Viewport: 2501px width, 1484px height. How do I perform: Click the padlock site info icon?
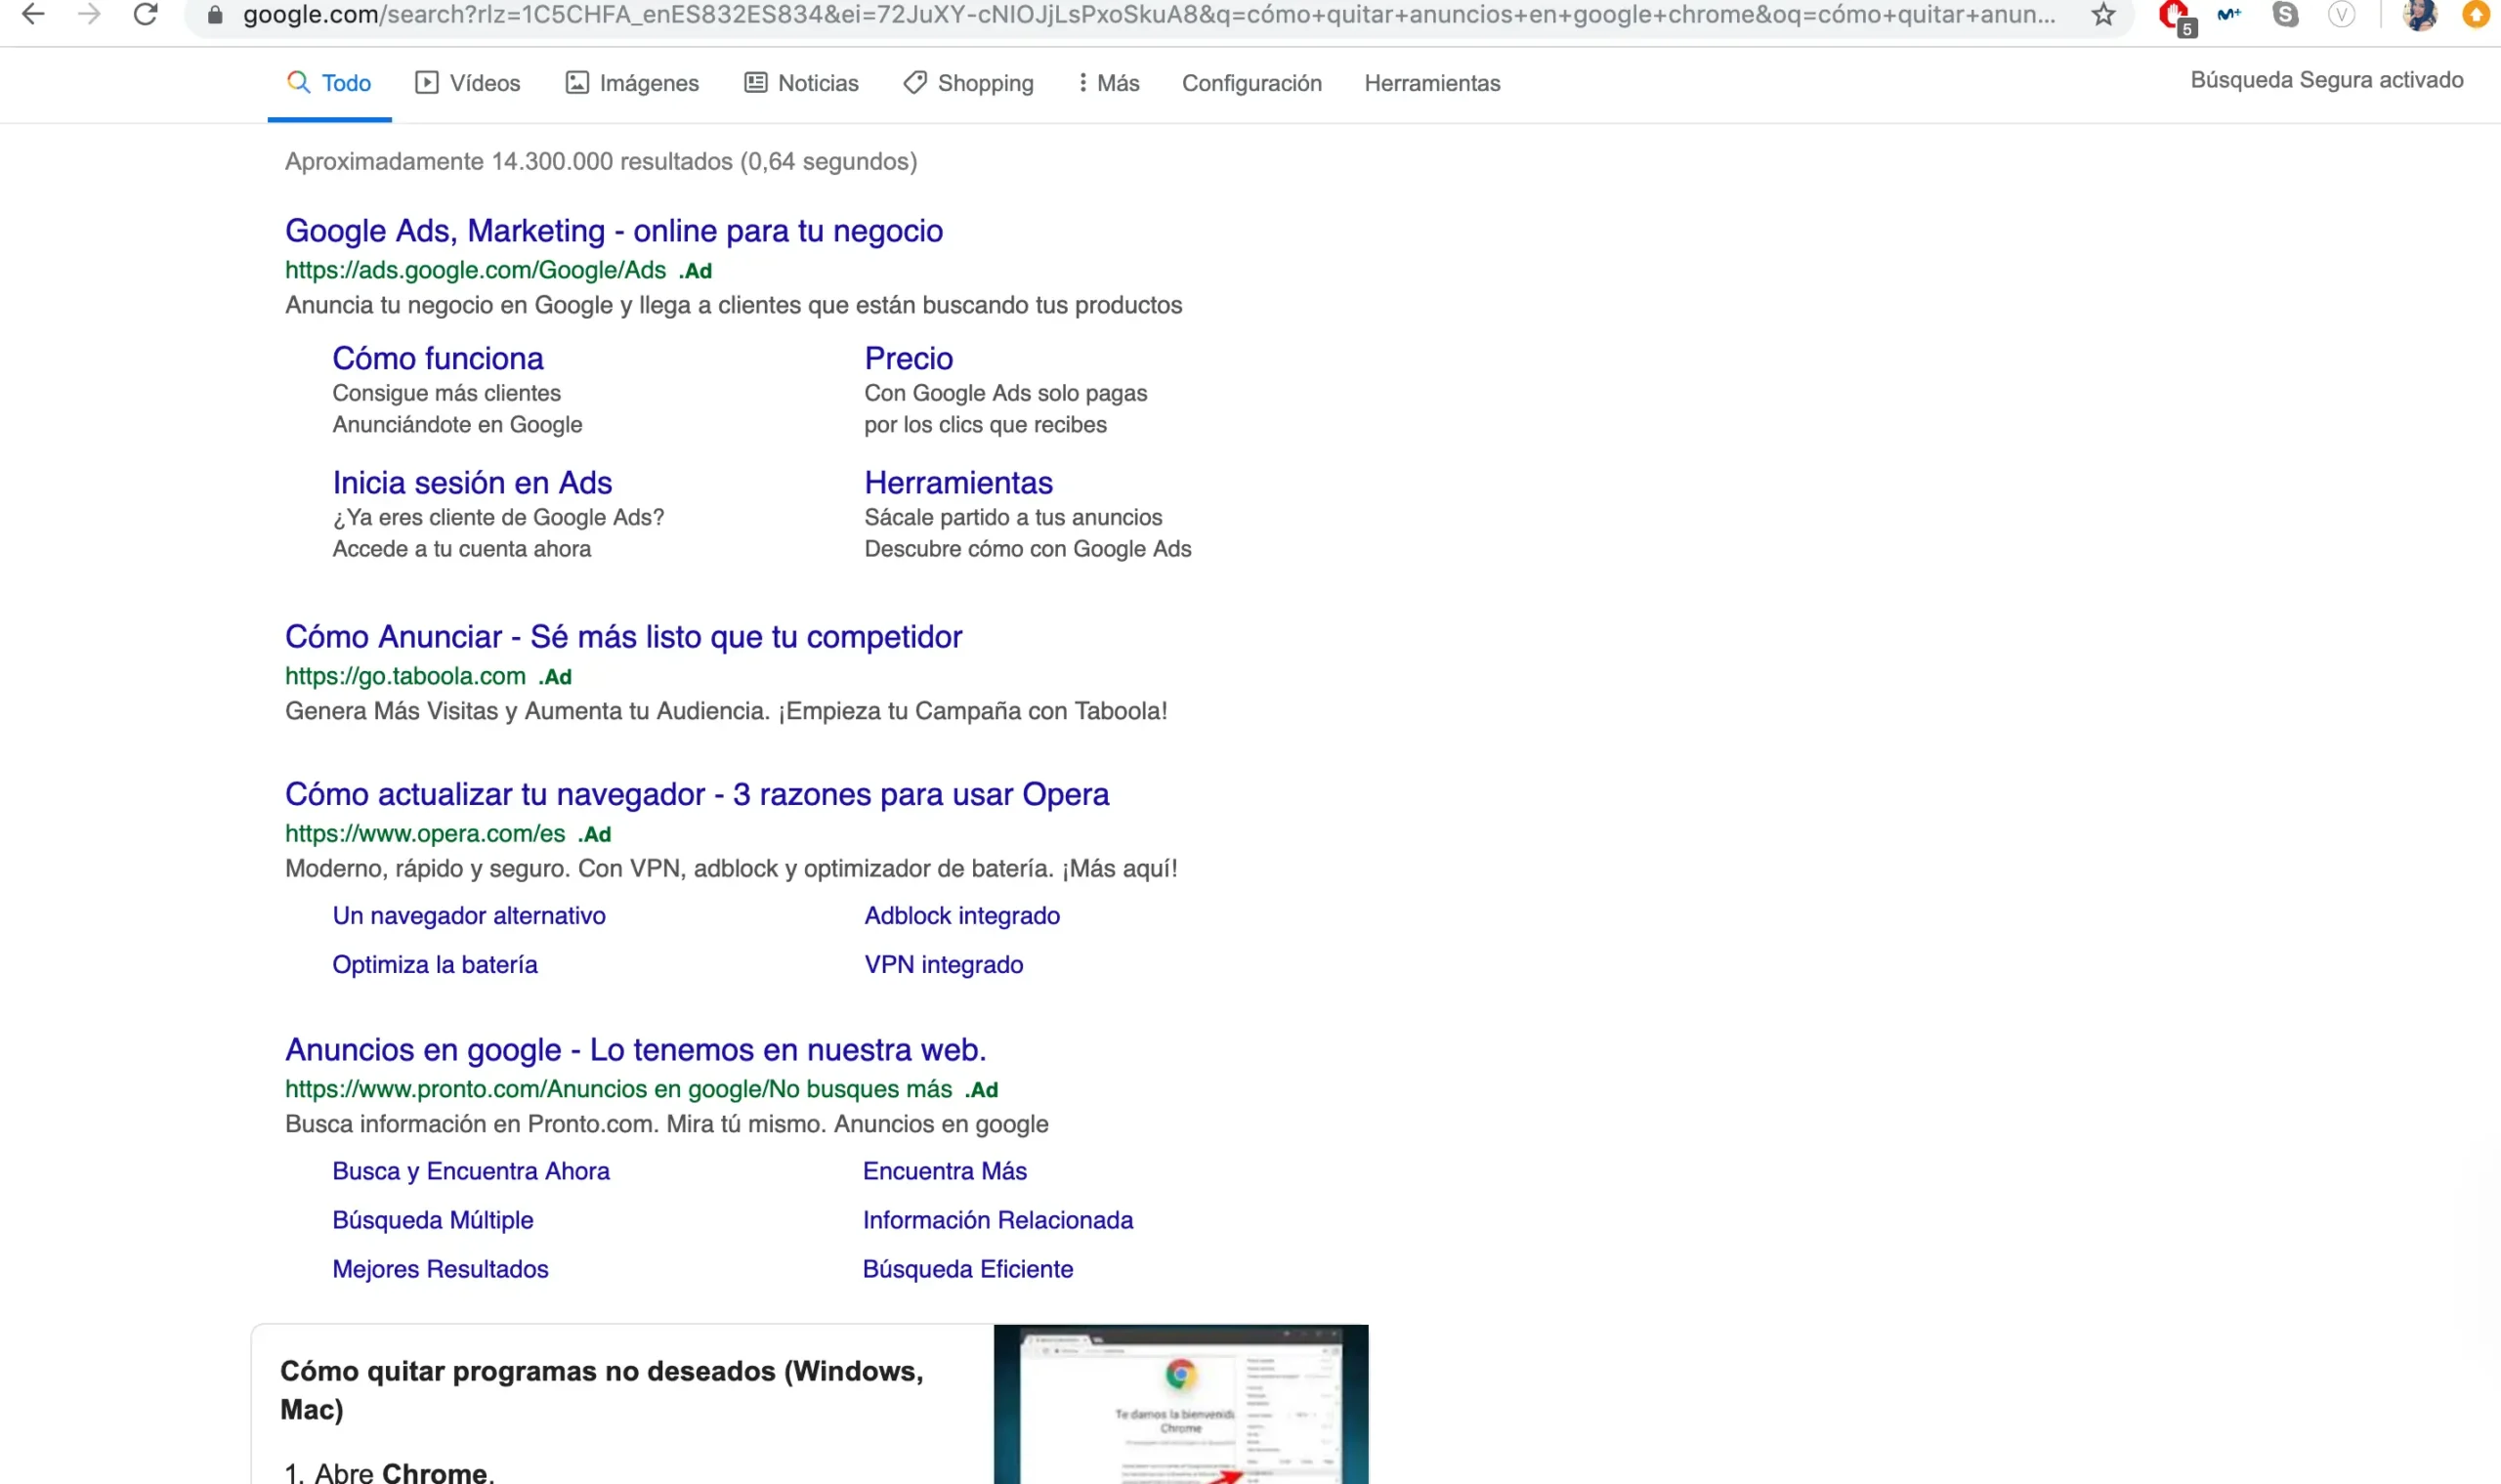(214, 15)
